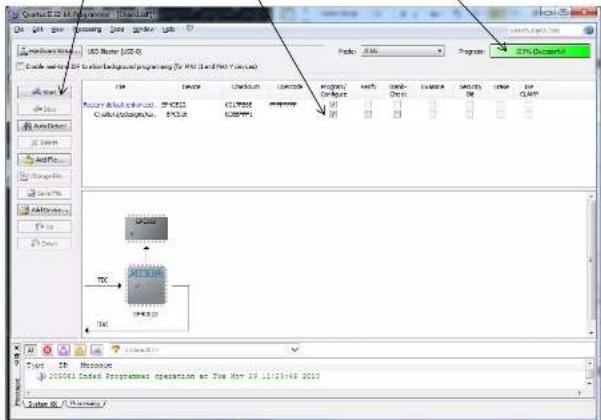Click the first file path row
The image size is (601, 420).
(x=119, y=105)
